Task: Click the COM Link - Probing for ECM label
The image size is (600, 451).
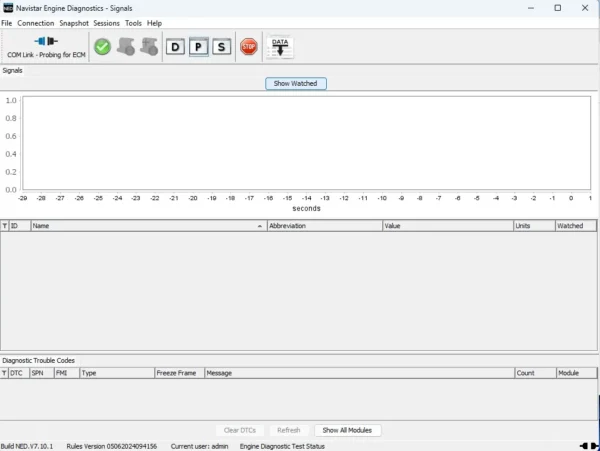Action: [x=46, y=55]
